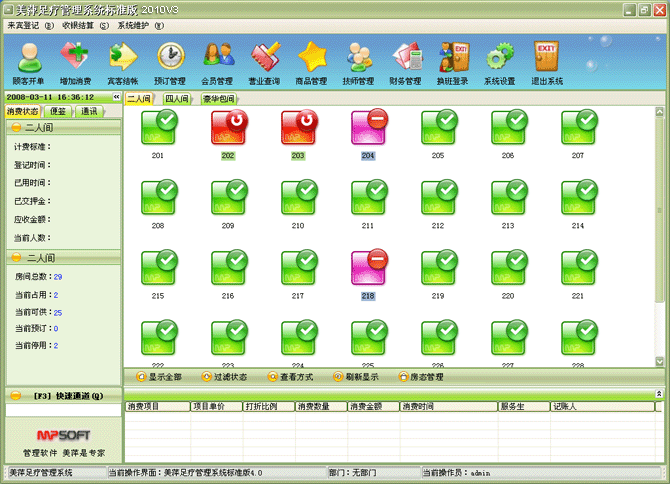The height and width of the screenshot is (484, 670).
Task: Click the 宾客结帐 checkout icon
Action: [x=122, y=61]
